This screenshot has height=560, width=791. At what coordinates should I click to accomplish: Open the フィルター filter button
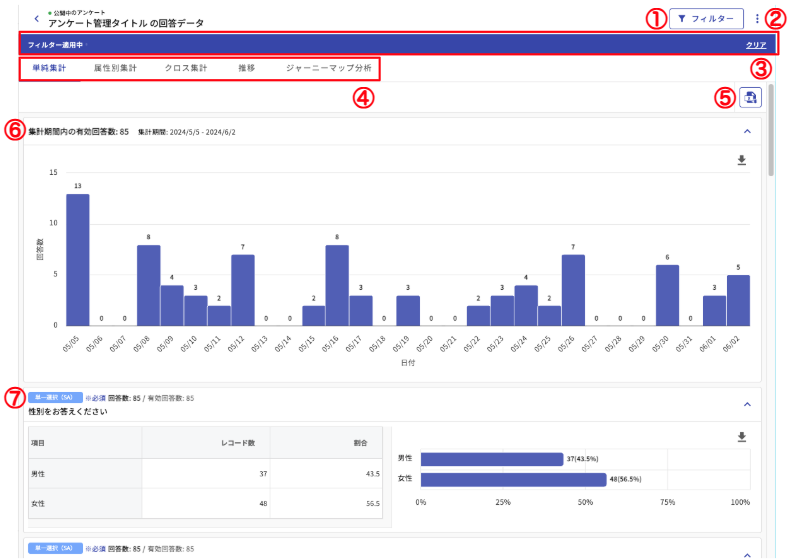pos(707,18)
